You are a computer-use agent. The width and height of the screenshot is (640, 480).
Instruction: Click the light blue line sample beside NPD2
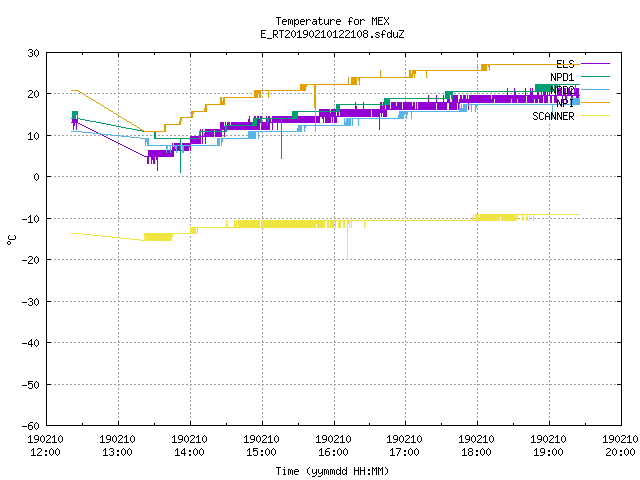(x=595, y=89)
